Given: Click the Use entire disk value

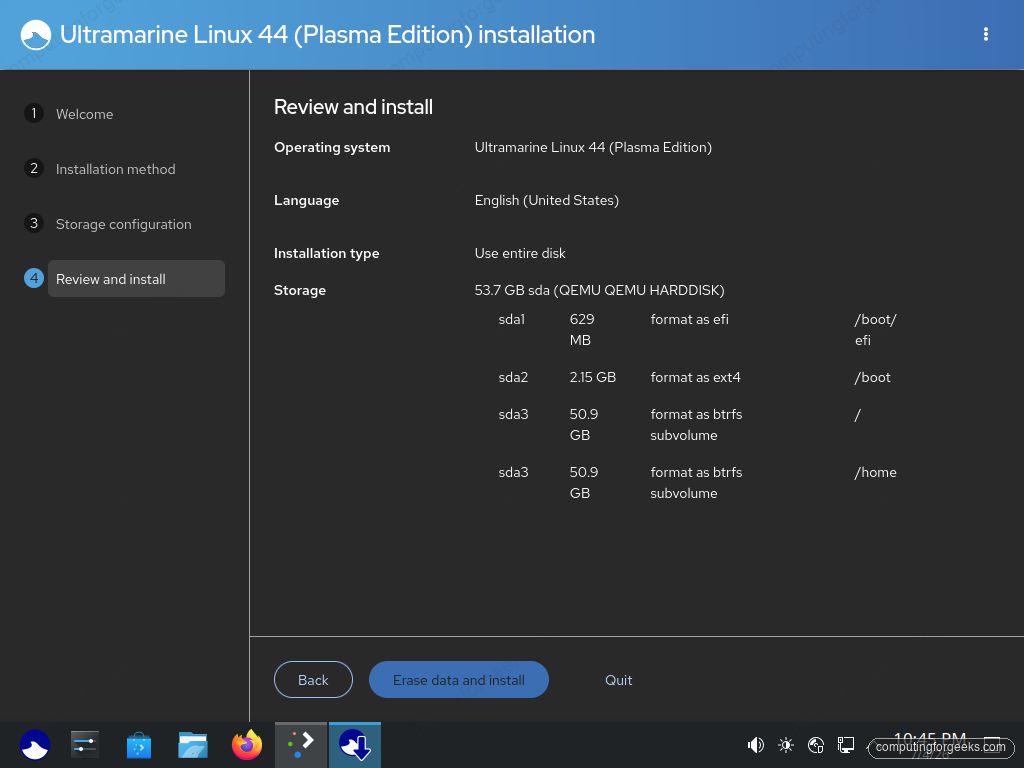Looking at the screenshot, I should coord(520,253).
